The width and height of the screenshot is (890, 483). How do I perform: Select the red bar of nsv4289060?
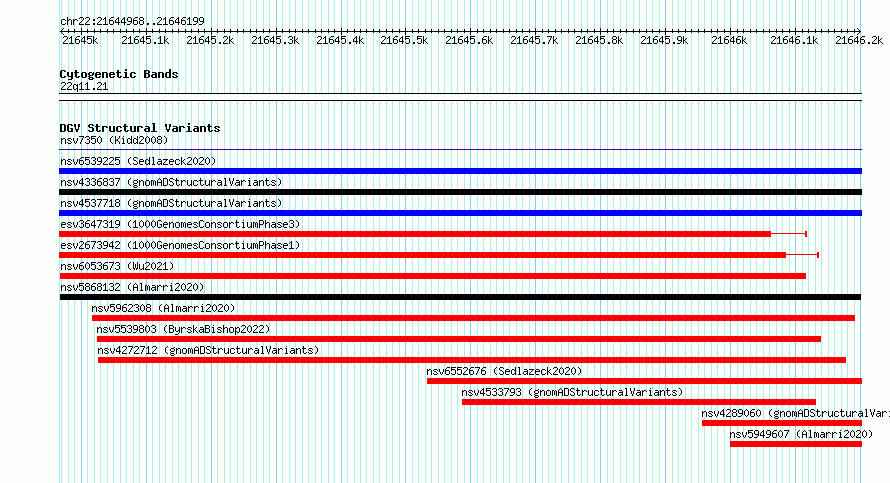(x=782, y=423)
